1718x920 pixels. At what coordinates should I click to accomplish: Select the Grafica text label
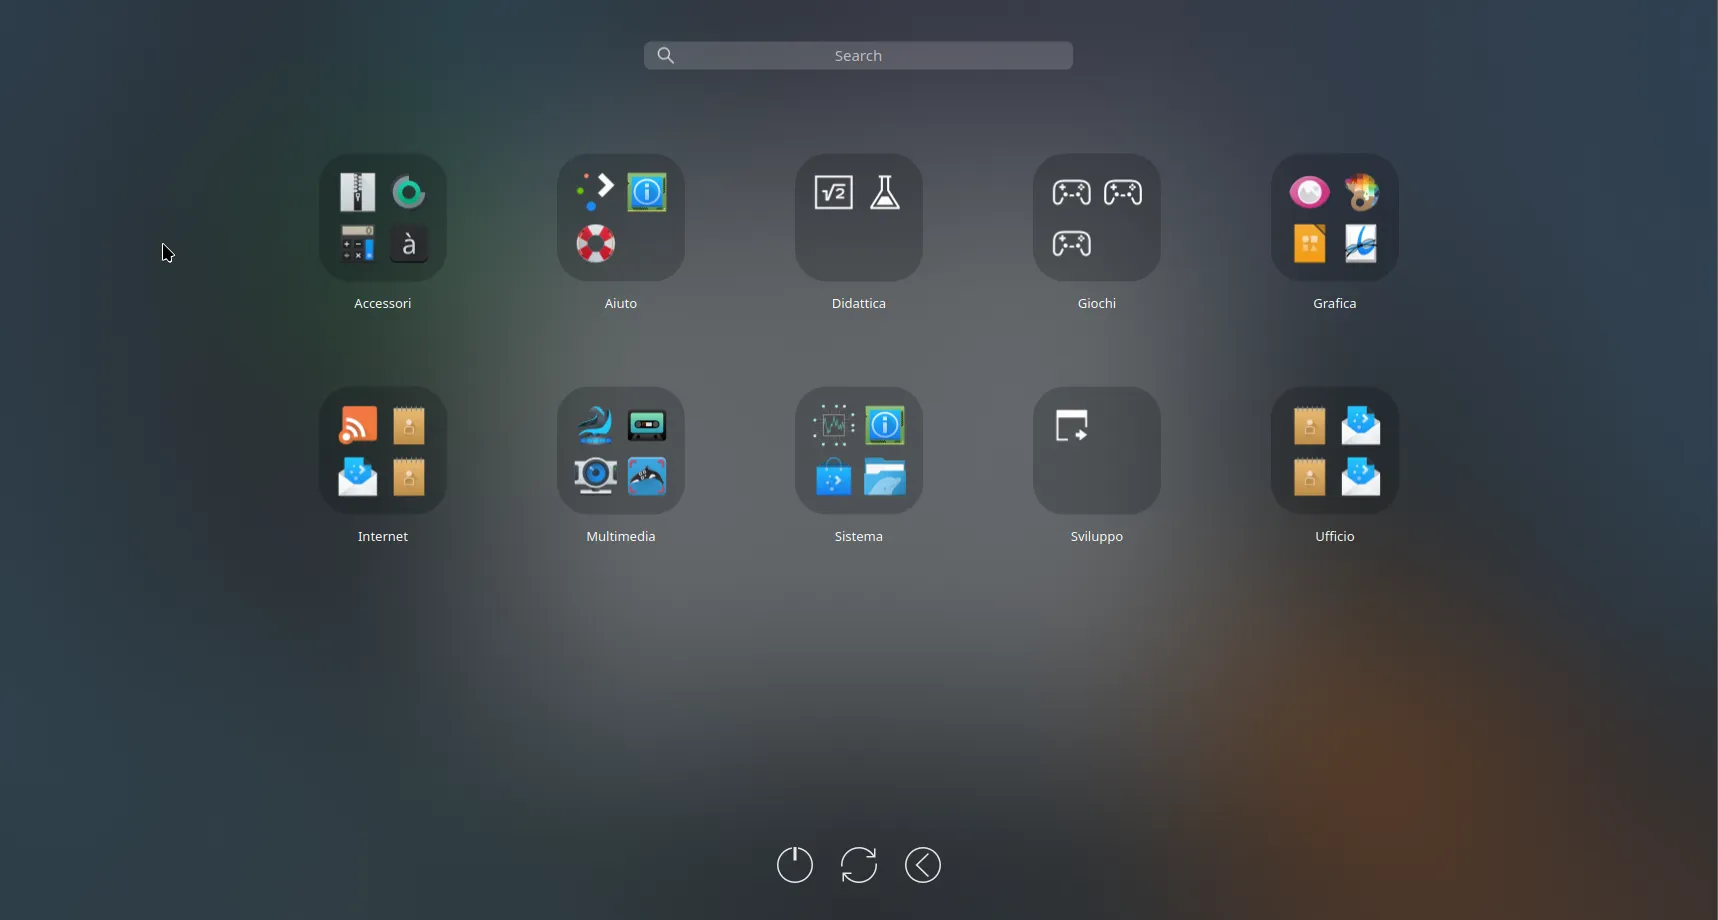coord(1334,303)
